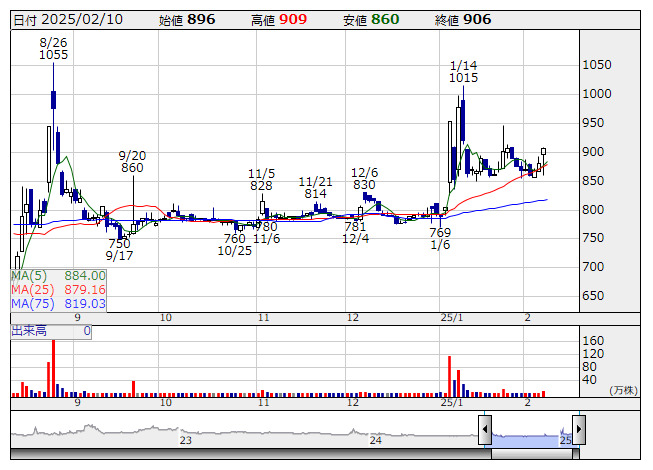653x470 pixels.
Task: Click the 12/6 830 annotation
Action: click(364, 179)
